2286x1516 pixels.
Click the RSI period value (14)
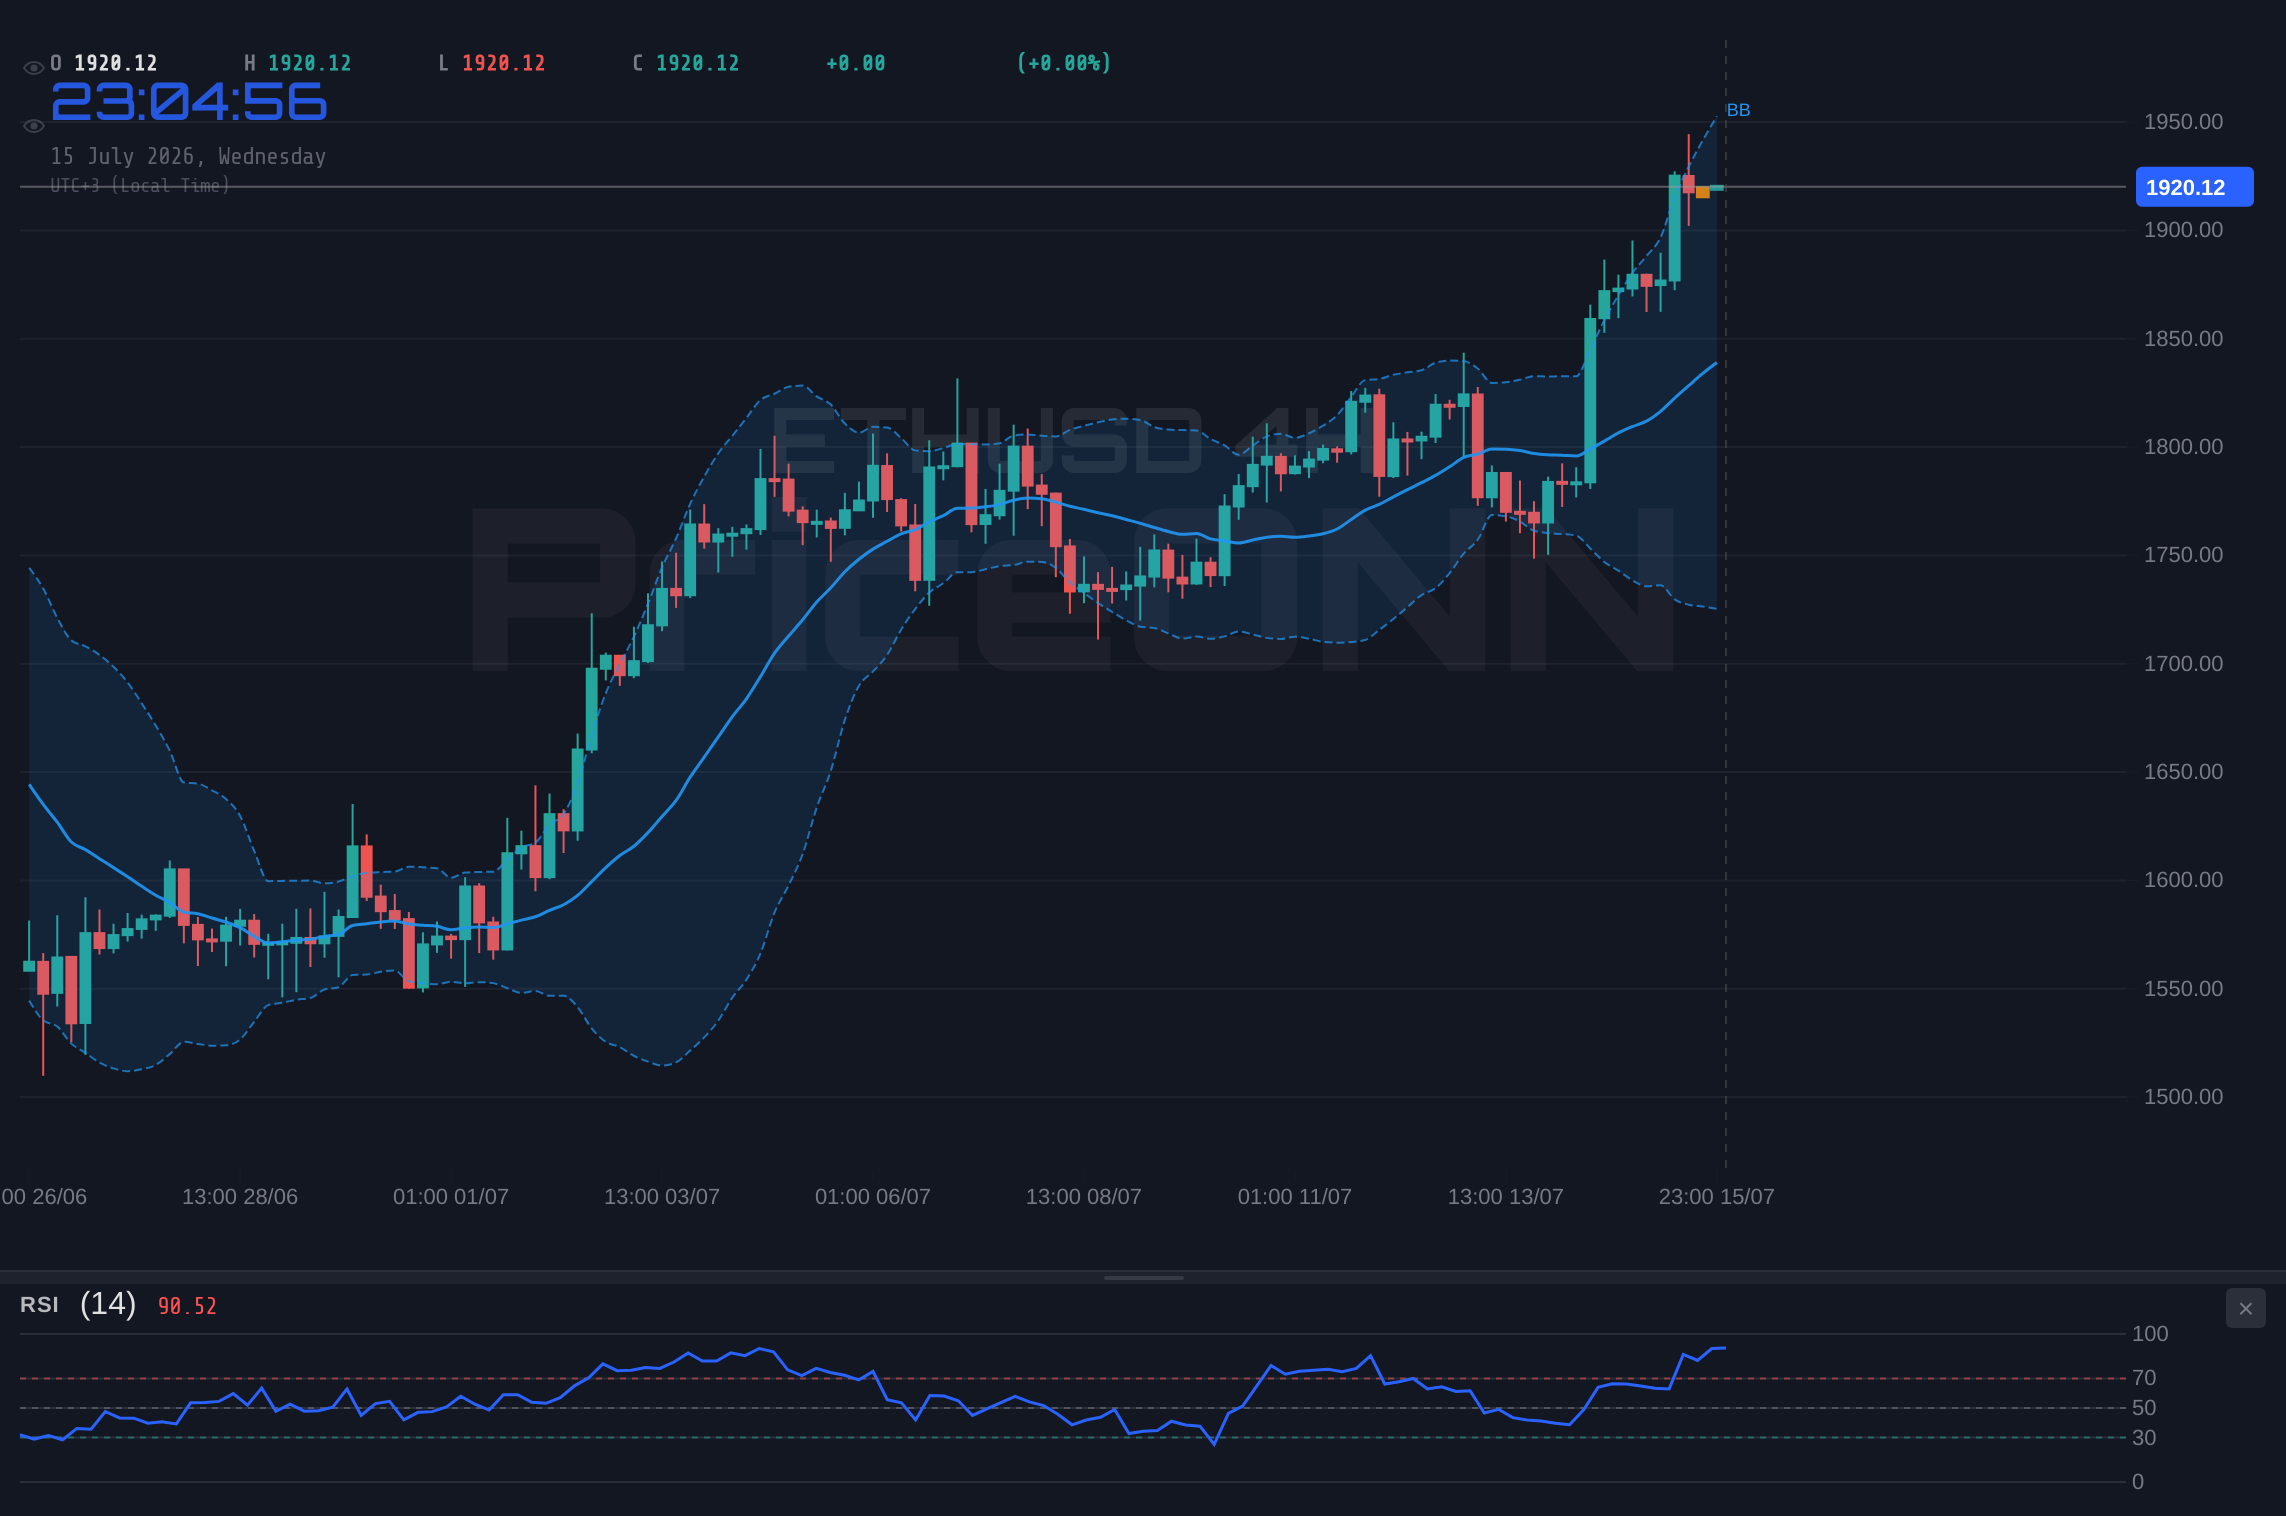[x=108, y=1304]
